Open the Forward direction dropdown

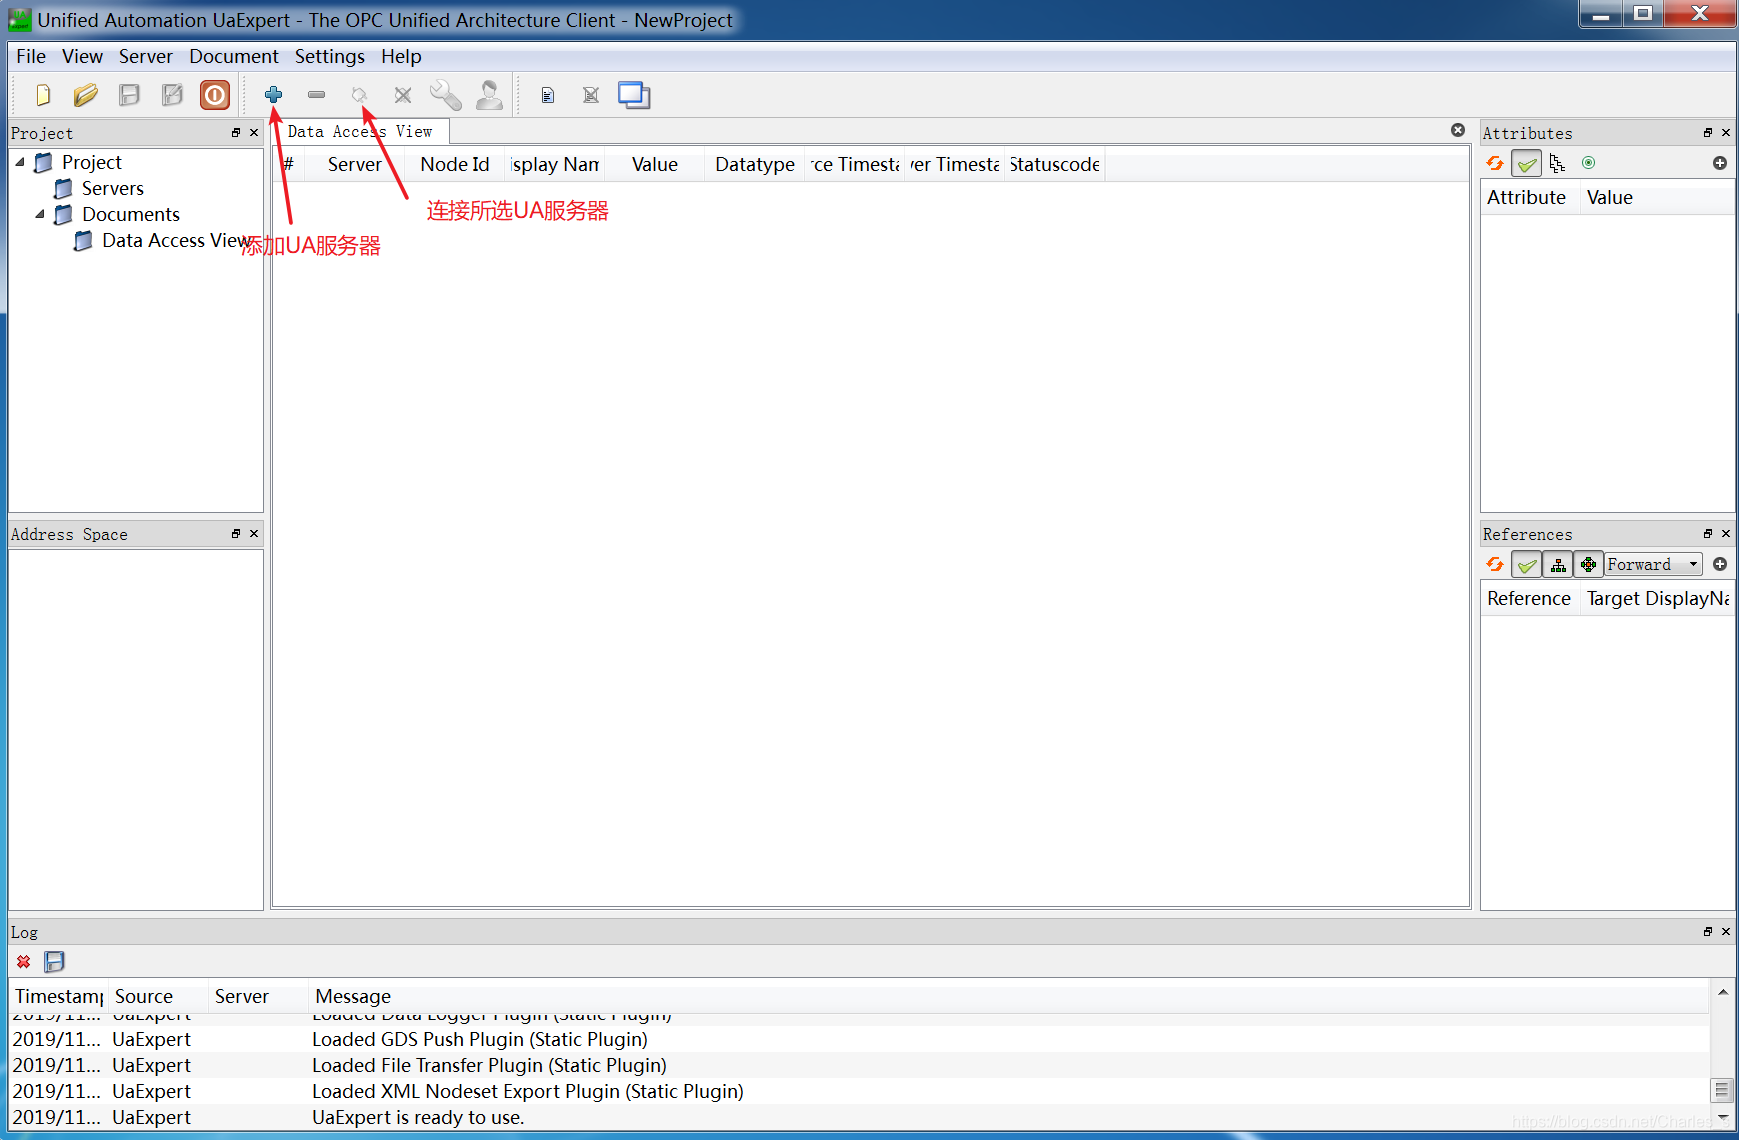1653,564
